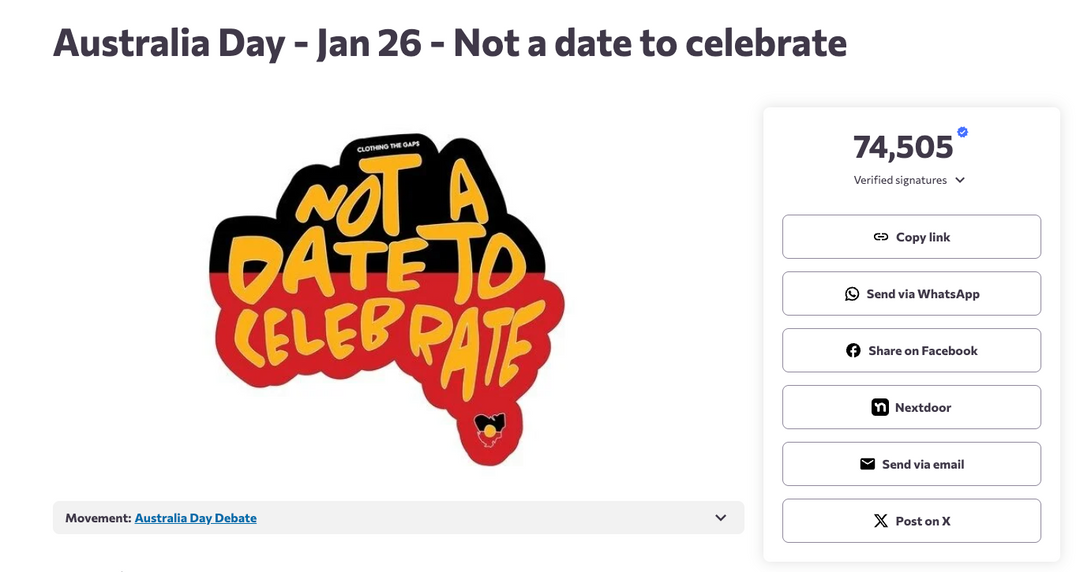Viewport: 1080px width, 572px height.
Task: Select Post on X text
Action: point(923,521)
